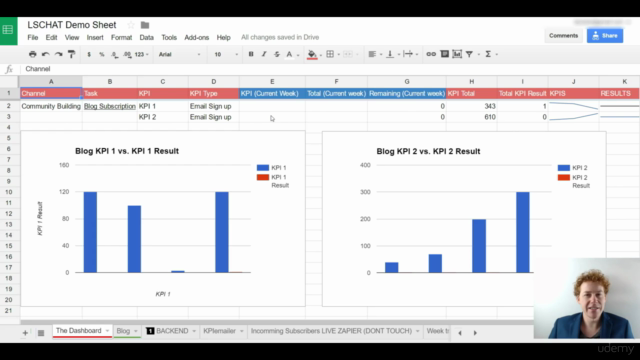Click the text wrapping icon

[x=408, y=54]
